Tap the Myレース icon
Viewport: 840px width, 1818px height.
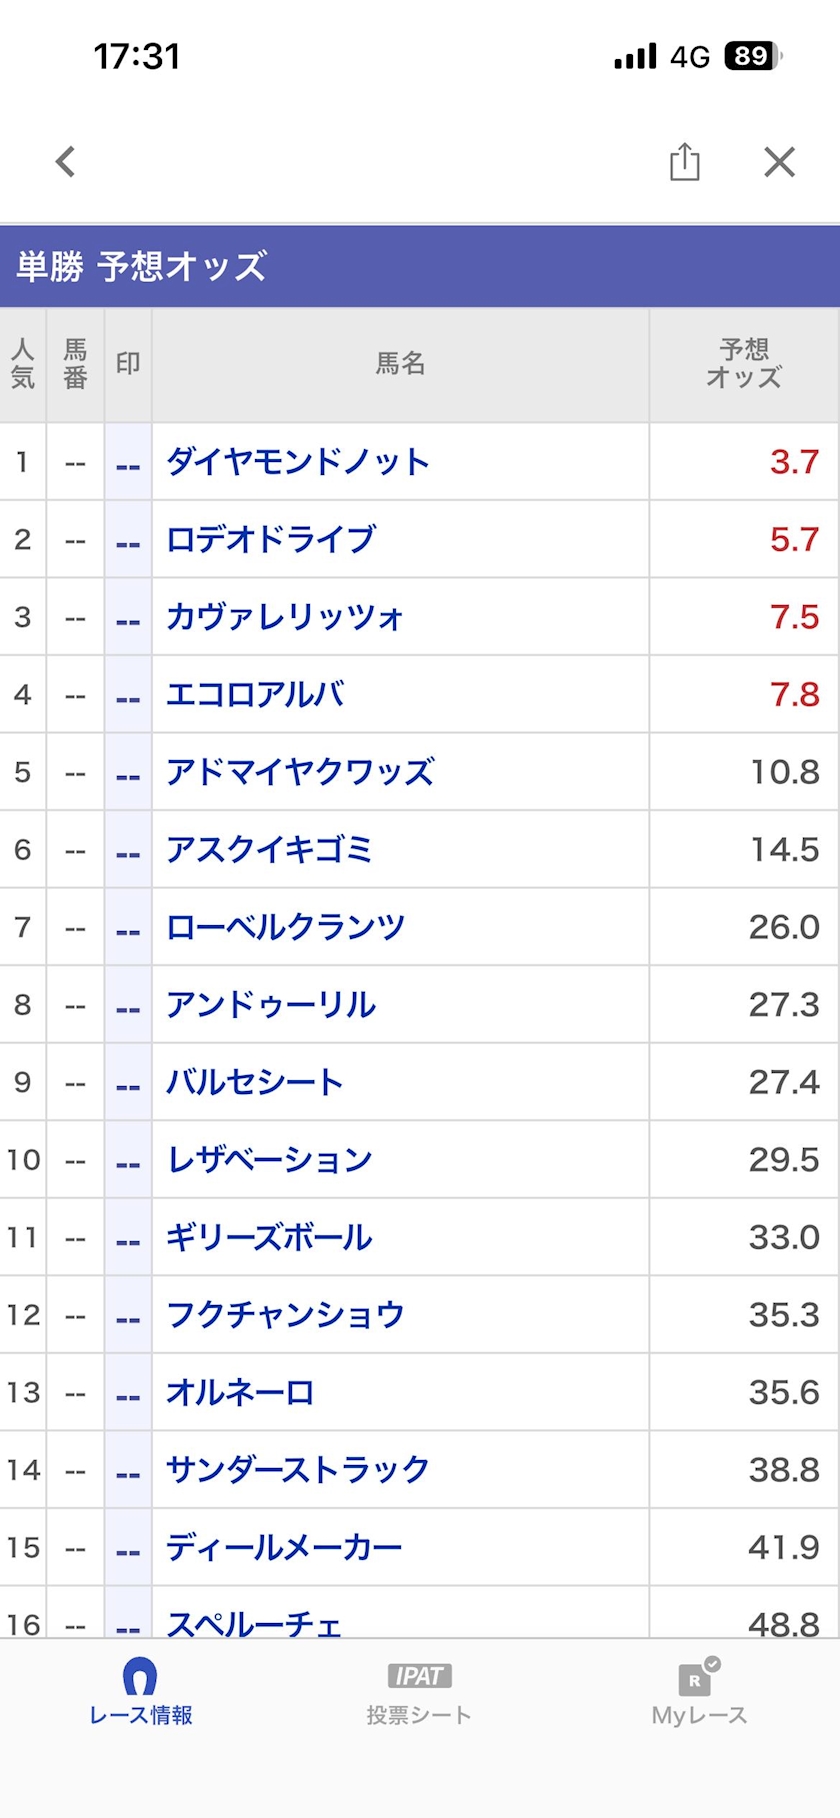point(699,1677)
